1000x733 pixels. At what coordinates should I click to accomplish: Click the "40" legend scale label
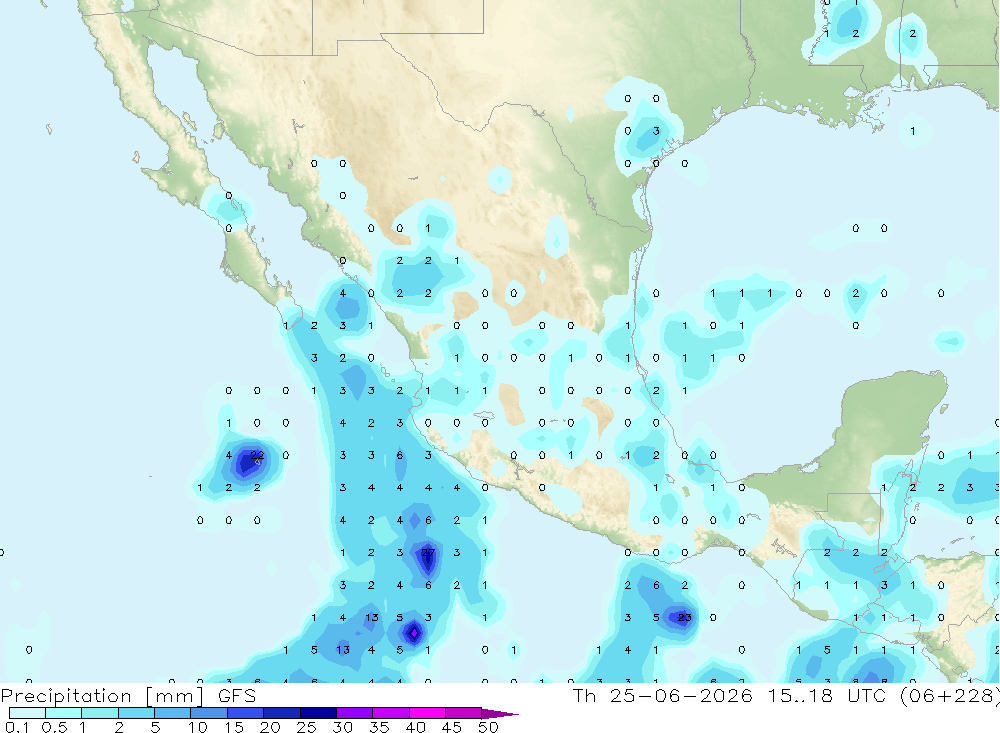(x=415, y=727)
